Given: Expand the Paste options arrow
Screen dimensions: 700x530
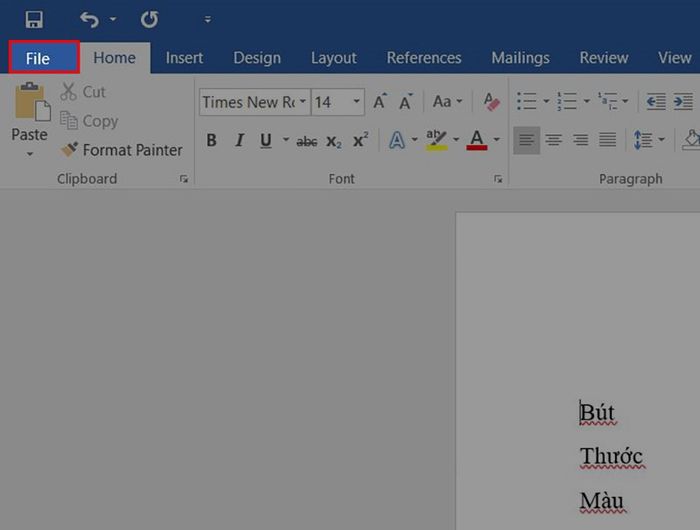Looking at the screenshot, I should 29,154.
